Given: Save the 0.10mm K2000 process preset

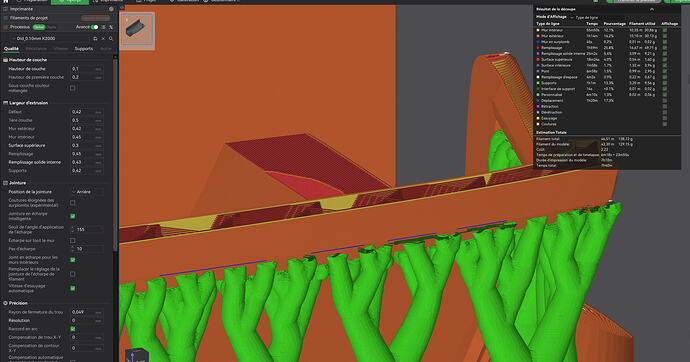Looking at the screenshot, I should click(95, 39).
